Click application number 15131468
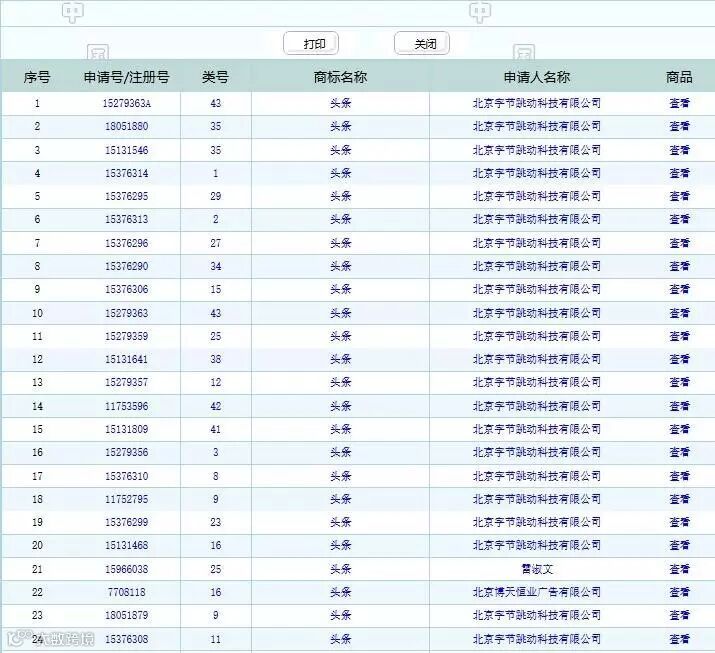715x653 pixels. (127, 545)
